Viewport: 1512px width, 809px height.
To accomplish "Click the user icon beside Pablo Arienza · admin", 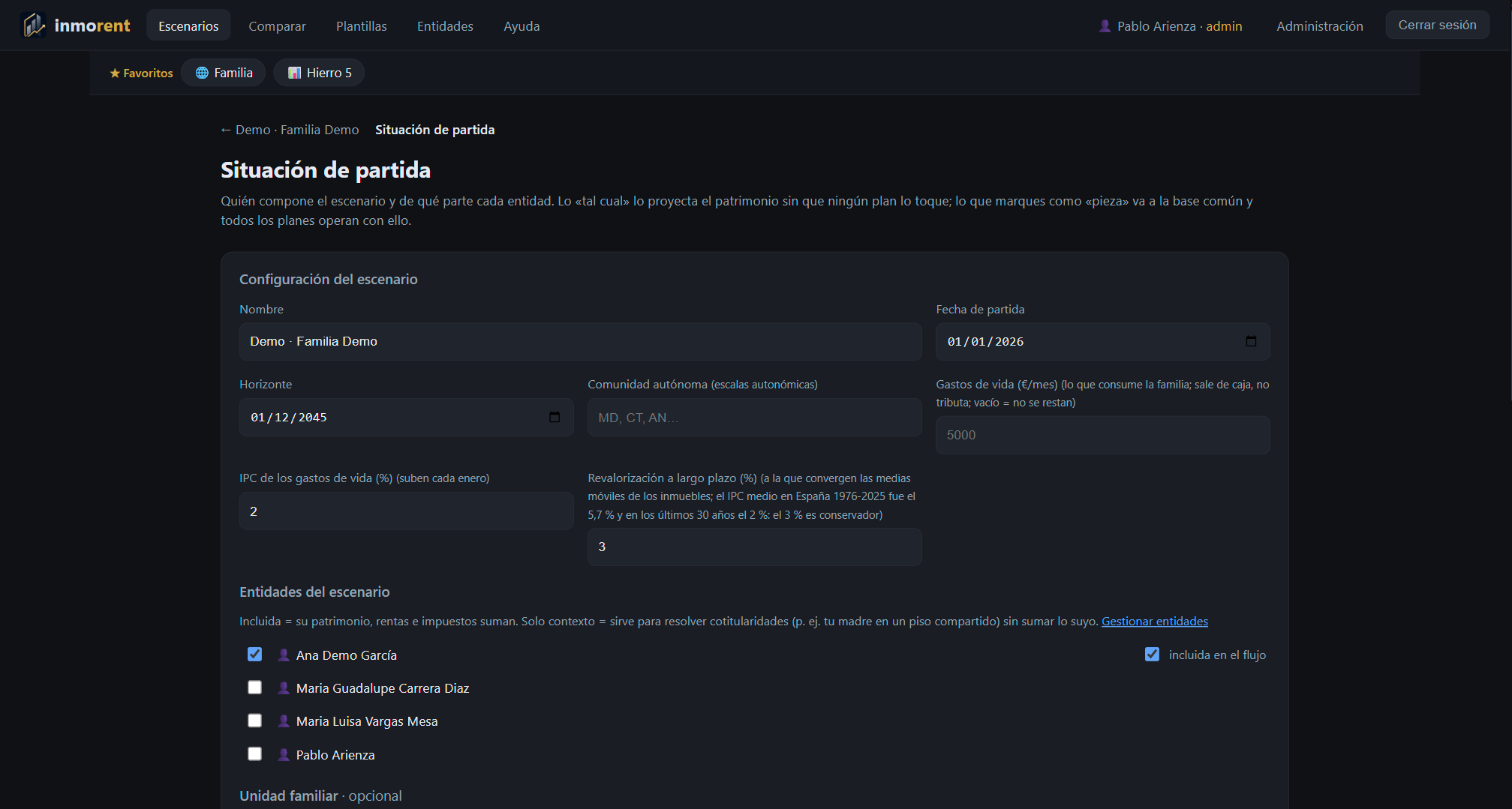I will 1105,26.
